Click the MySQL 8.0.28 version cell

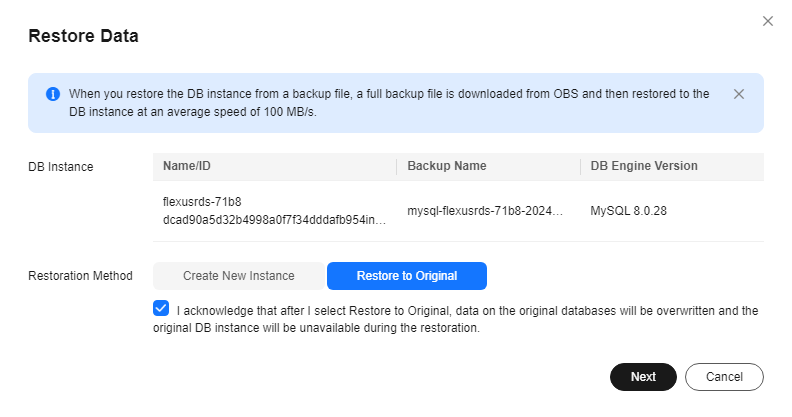(629, 212)
